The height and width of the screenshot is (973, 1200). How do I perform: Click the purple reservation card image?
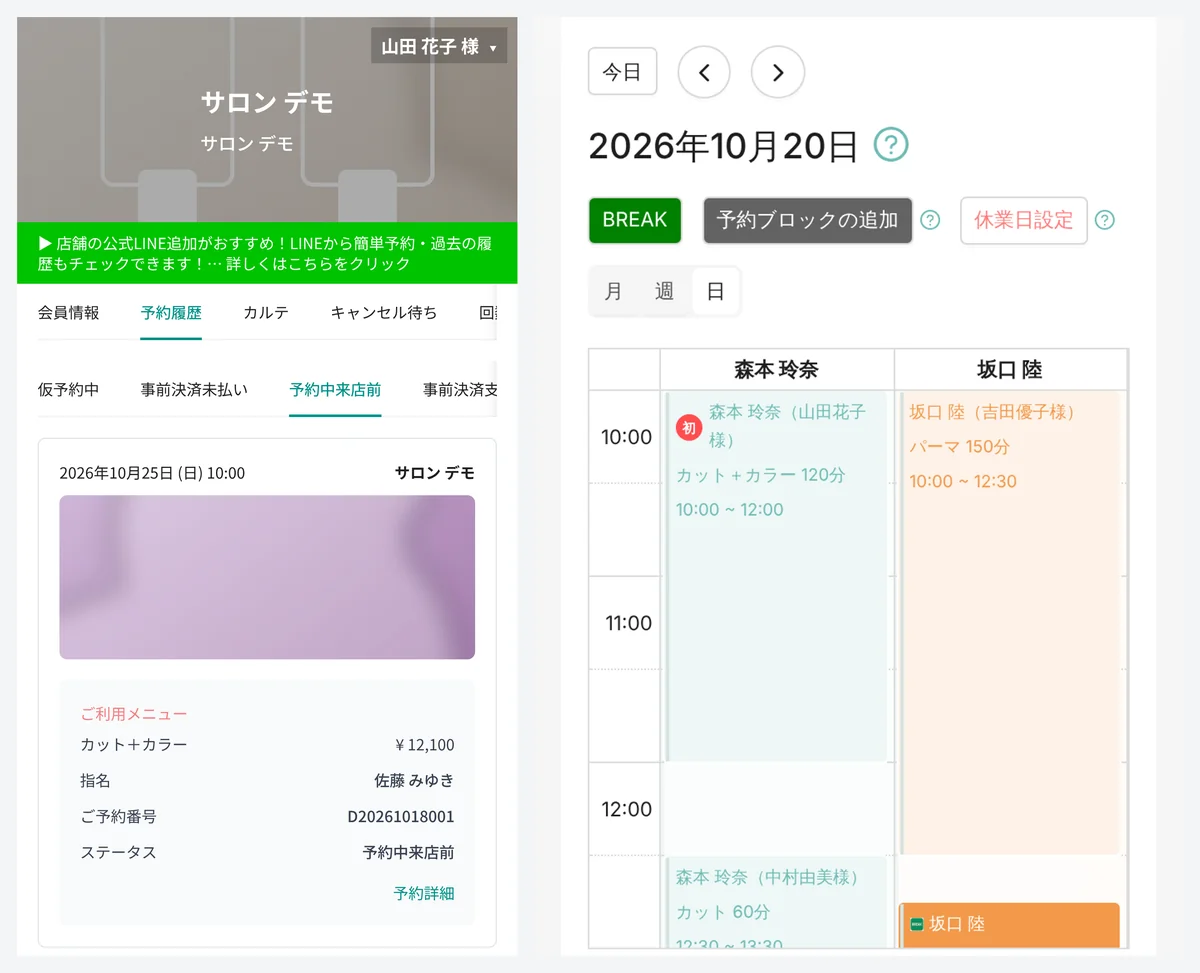point(267,577)
